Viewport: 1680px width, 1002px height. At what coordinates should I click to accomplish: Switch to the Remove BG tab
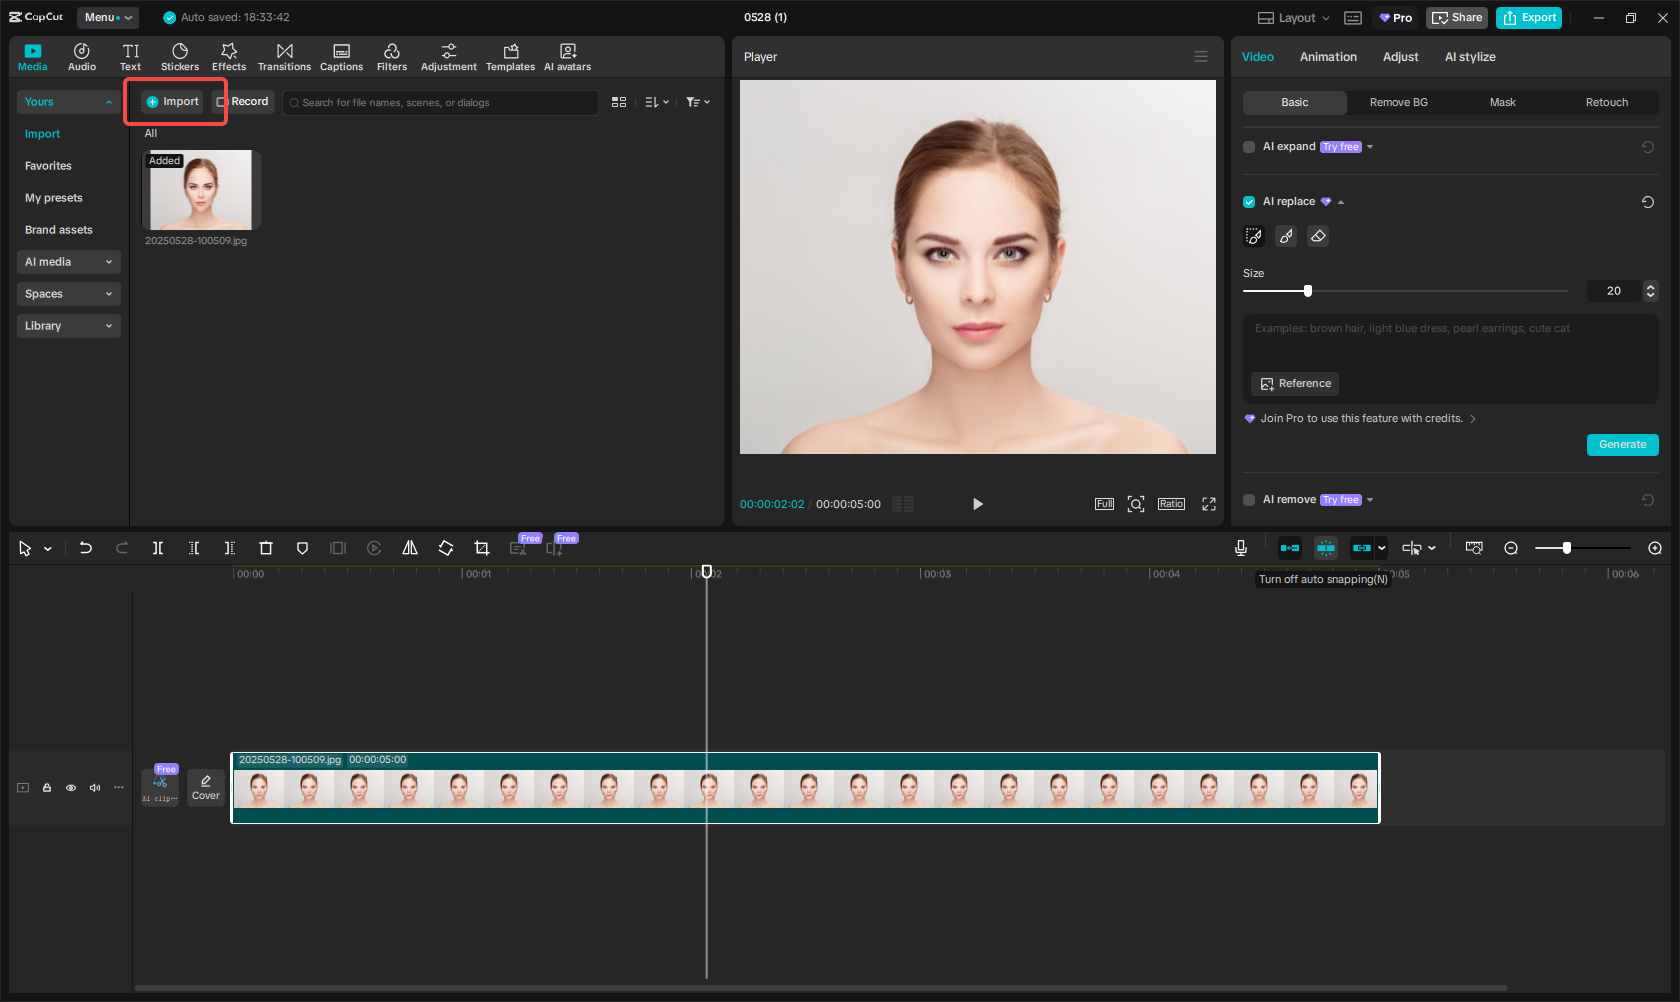click(x=1398, y=103)
